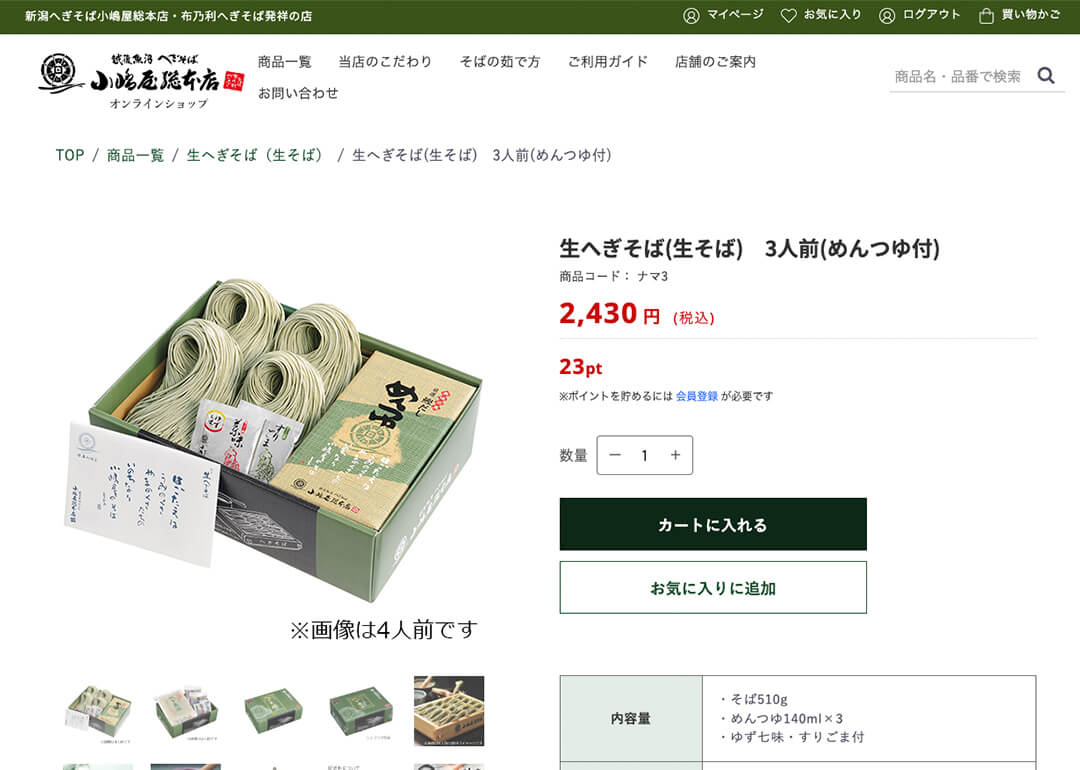Click the ログアウト user icon
This screenshot has width=1080, height=770.
(x=887, y=16)
